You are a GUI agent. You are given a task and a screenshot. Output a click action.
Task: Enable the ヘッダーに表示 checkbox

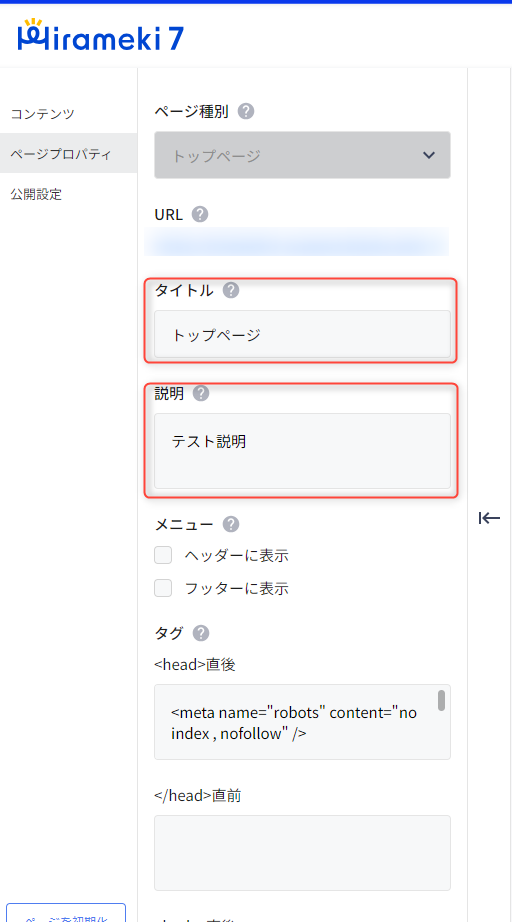click(x=163, y=555)
